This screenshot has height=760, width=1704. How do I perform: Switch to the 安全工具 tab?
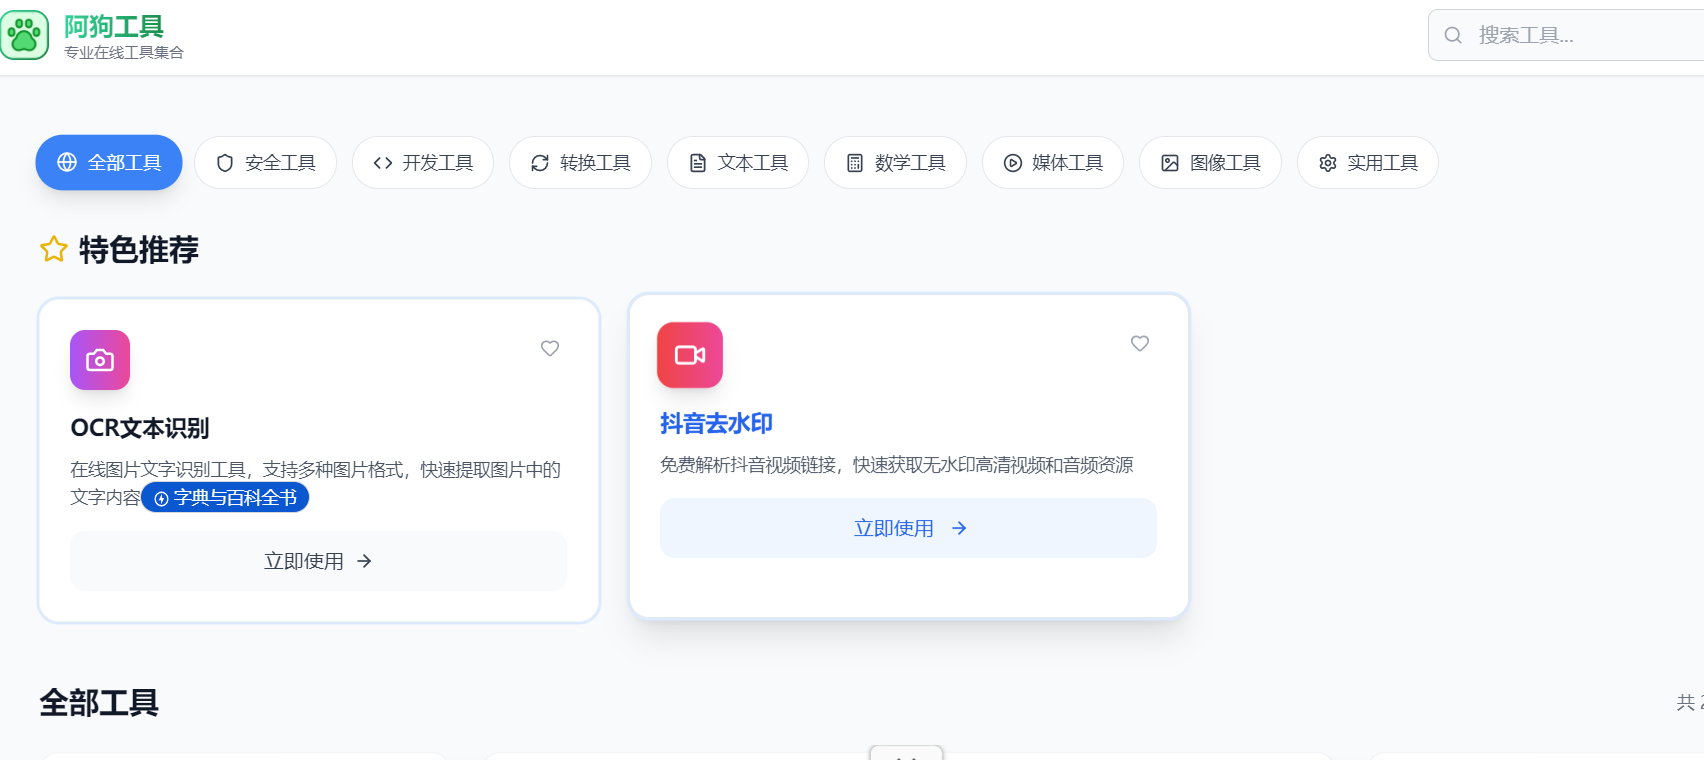pos(265,163)
